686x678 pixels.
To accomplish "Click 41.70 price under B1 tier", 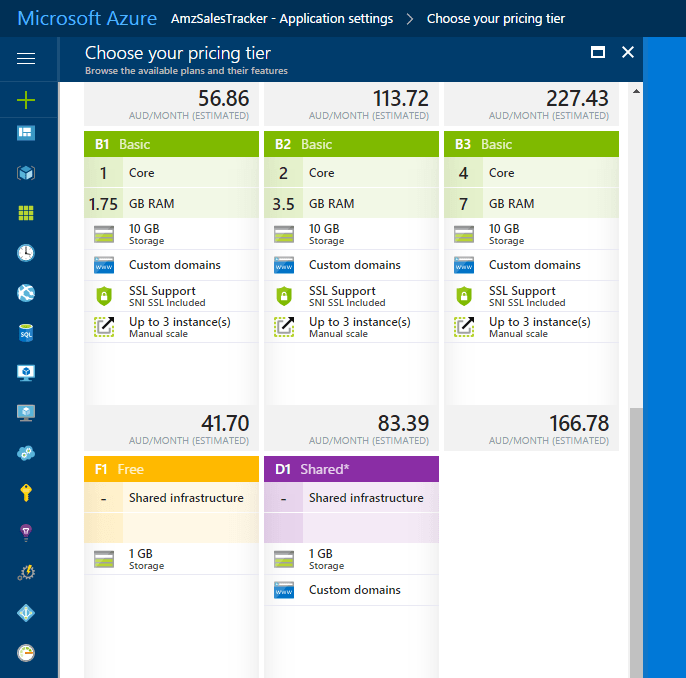I will coord(225,423).
